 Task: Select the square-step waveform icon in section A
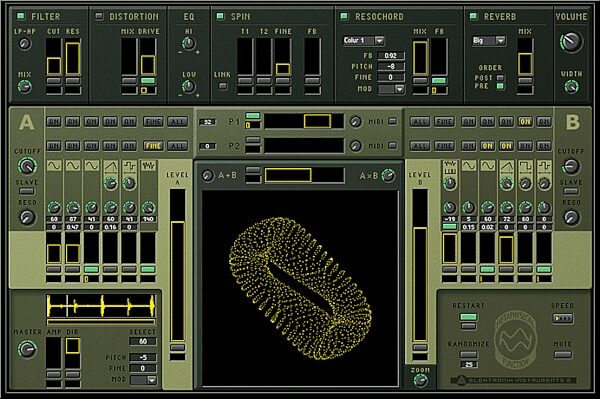[129, 165]
